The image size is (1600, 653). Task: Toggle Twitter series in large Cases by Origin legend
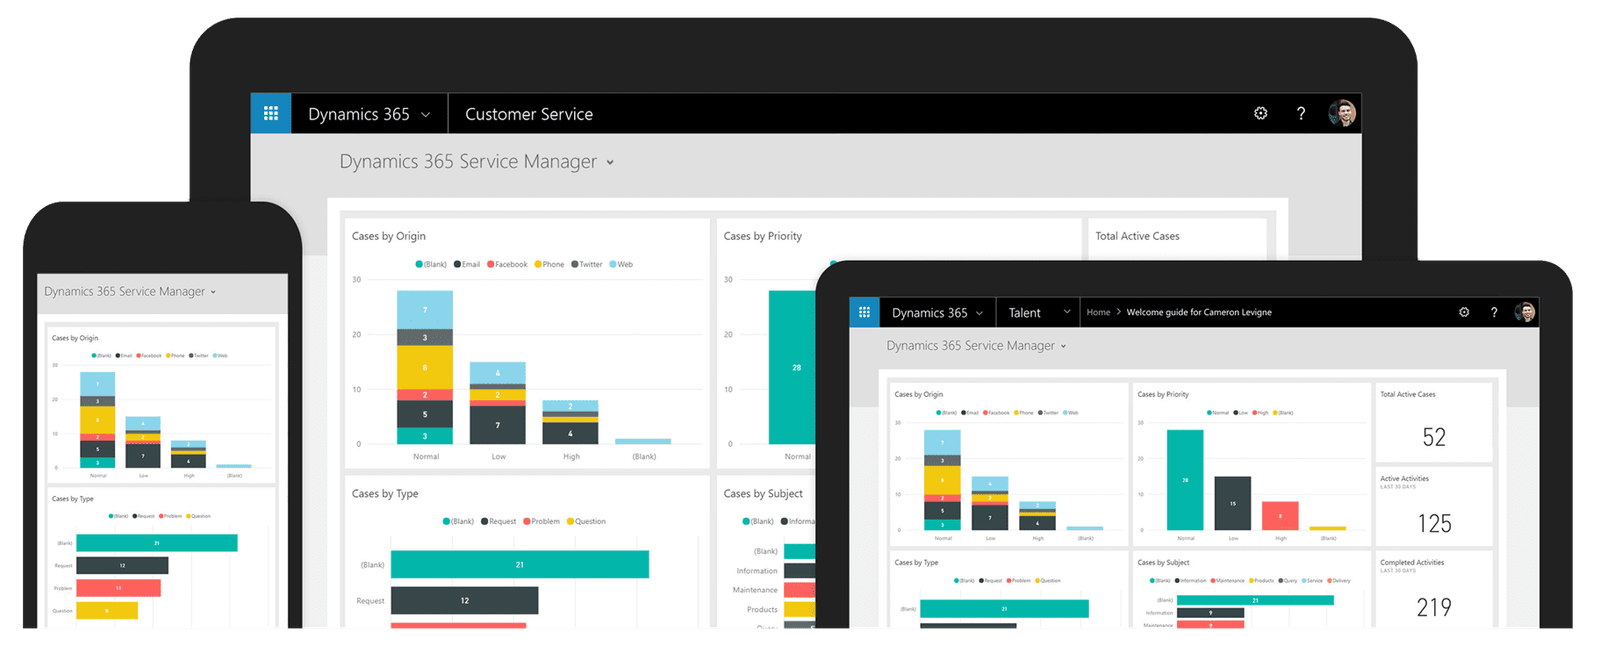590,265
